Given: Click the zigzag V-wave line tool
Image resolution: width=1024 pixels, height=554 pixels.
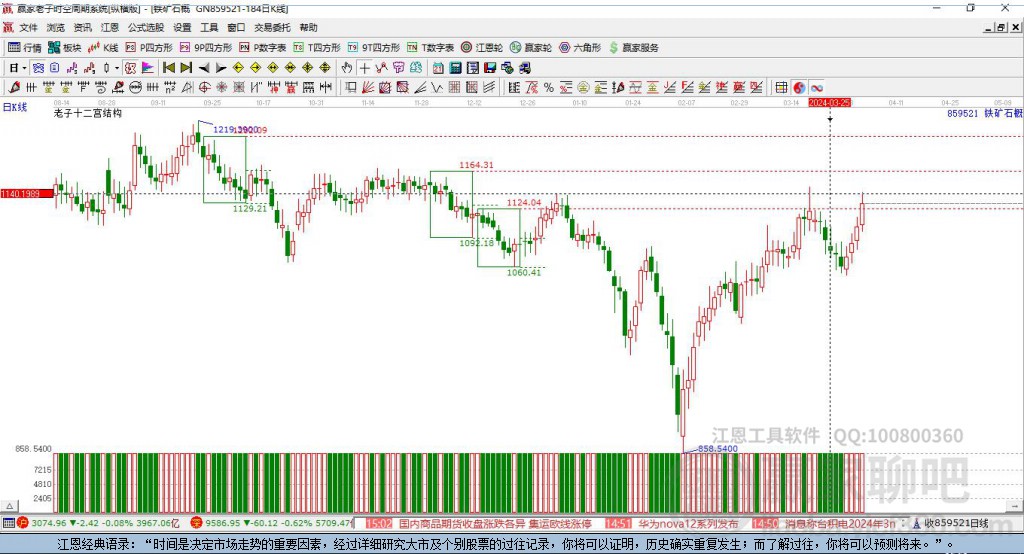Looking at the screenshot, I should tap(436, 87).
